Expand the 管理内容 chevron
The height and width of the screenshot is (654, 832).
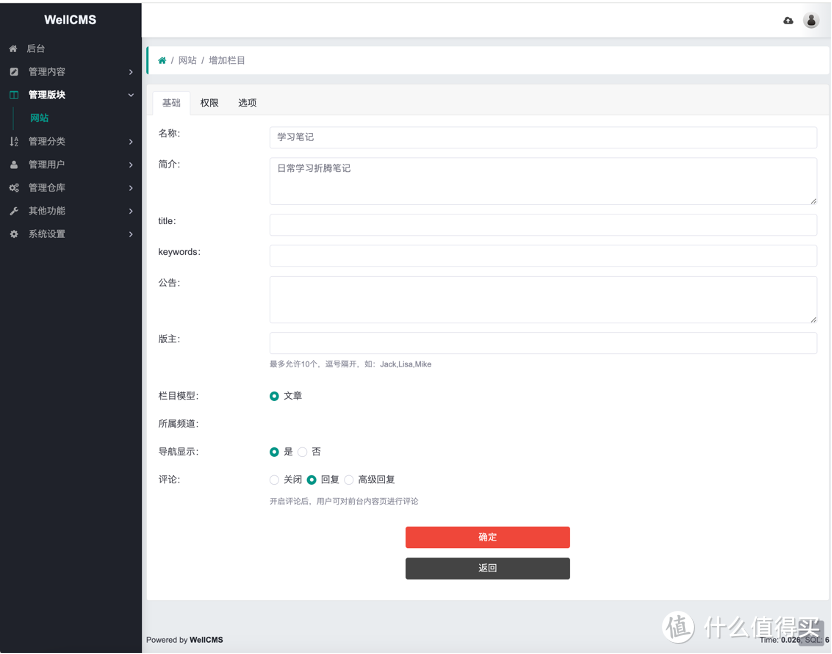tap(131, 72)
